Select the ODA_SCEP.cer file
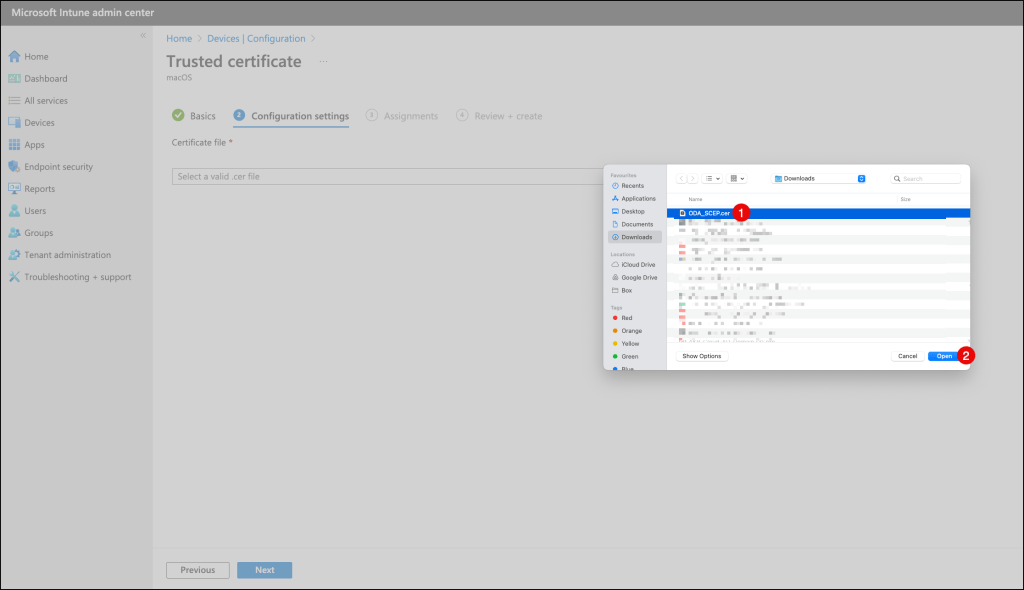The height and width of the screenshot is (590, 1024). tap(708, 213)
